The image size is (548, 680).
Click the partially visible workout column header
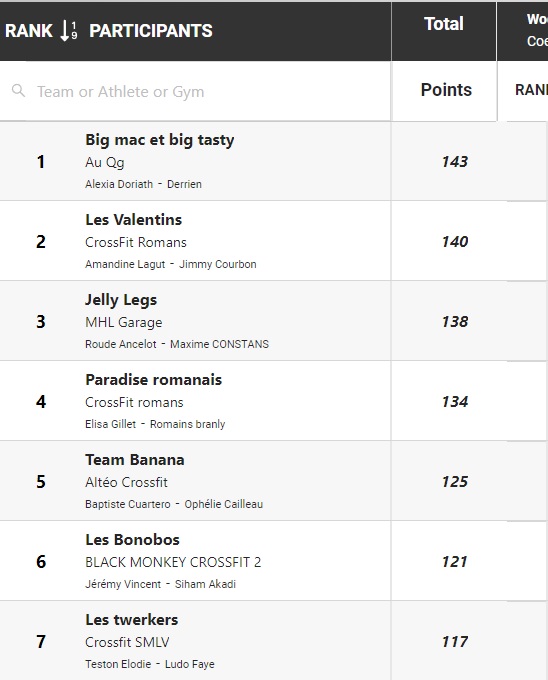pos(537,30)
